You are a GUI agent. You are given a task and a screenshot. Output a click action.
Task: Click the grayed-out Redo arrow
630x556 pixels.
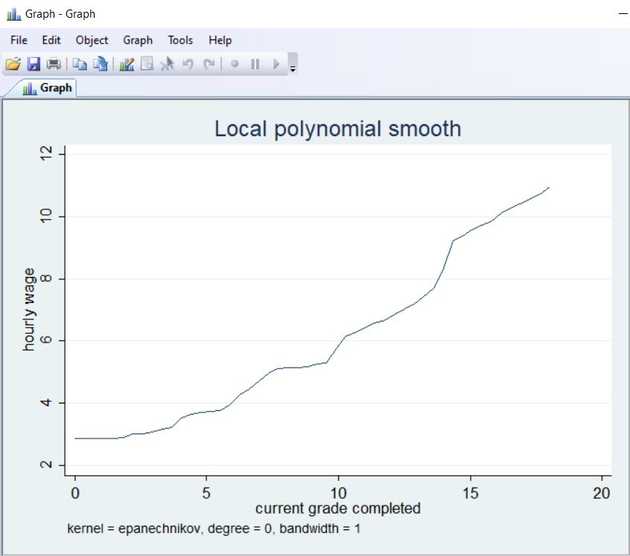tap(209, 64)
